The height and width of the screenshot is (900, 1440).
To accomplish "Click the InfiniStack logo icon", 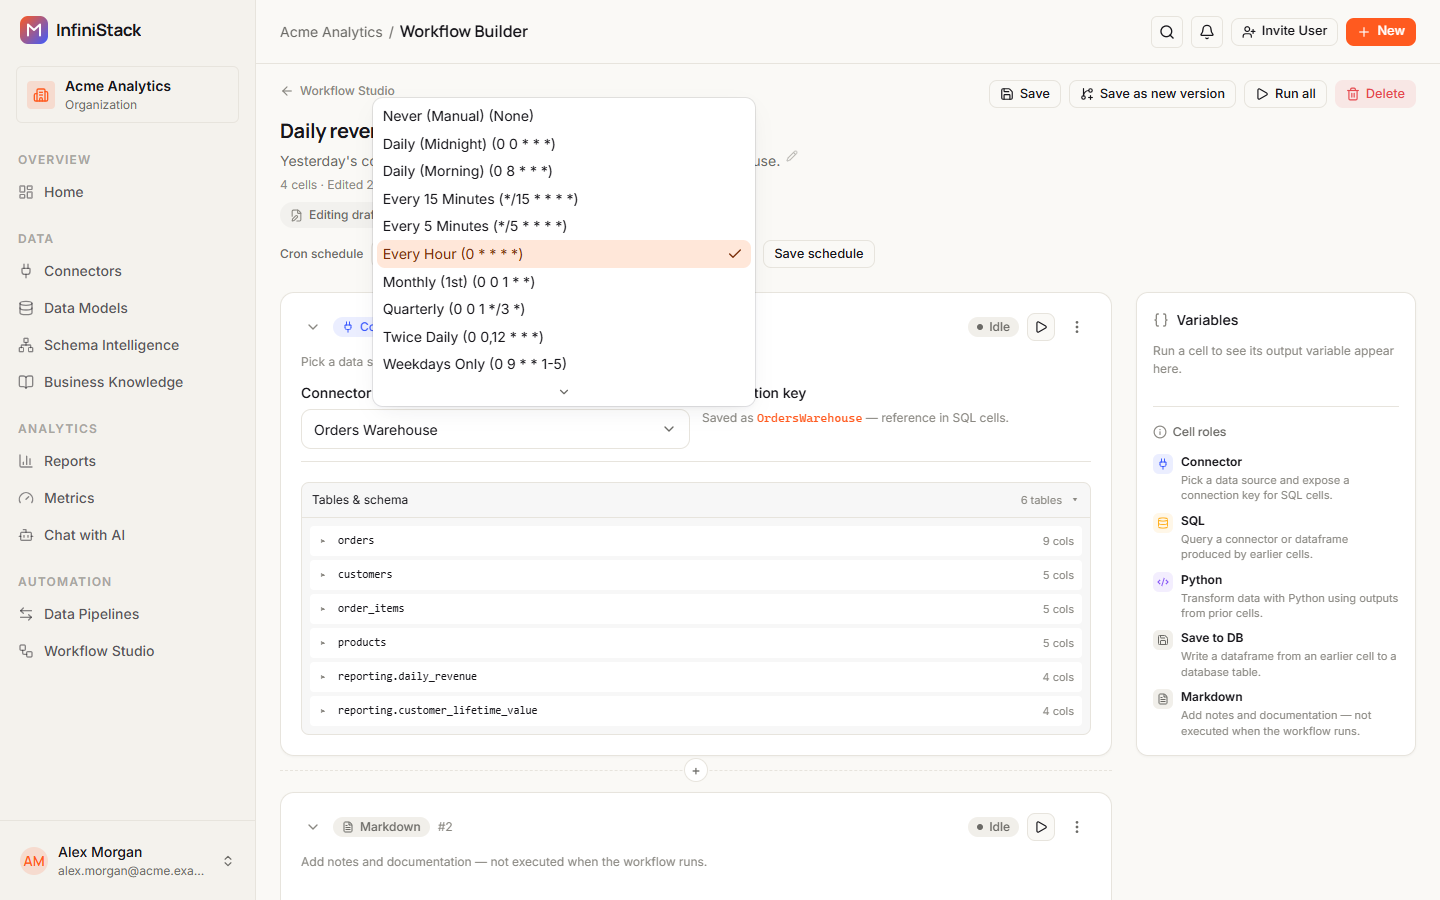I will click(34, 30).
